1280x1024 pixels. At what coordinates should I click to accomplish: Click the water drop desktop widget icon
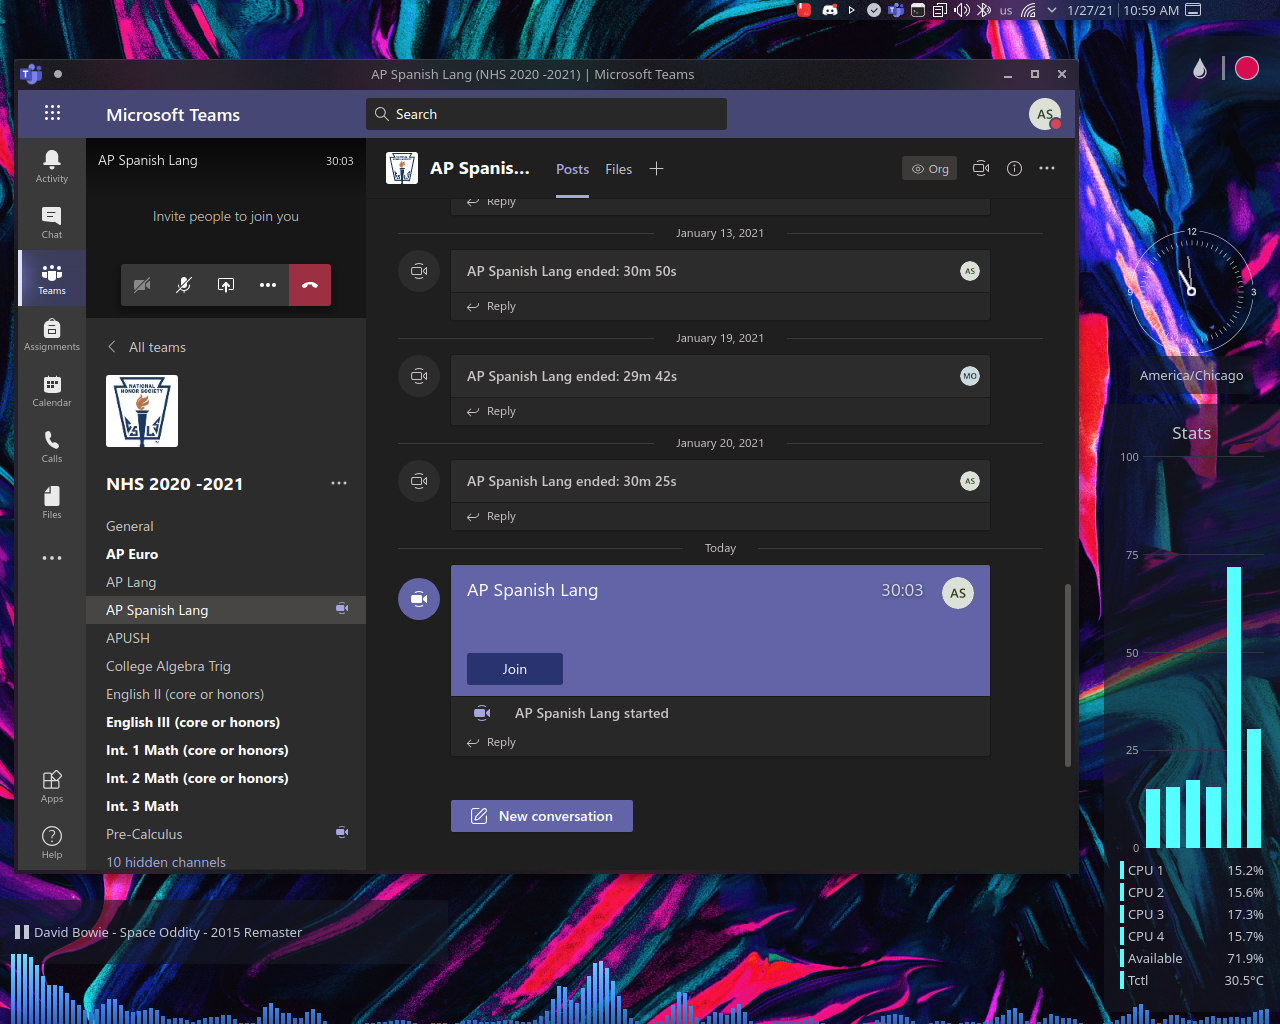point(1200,68)
